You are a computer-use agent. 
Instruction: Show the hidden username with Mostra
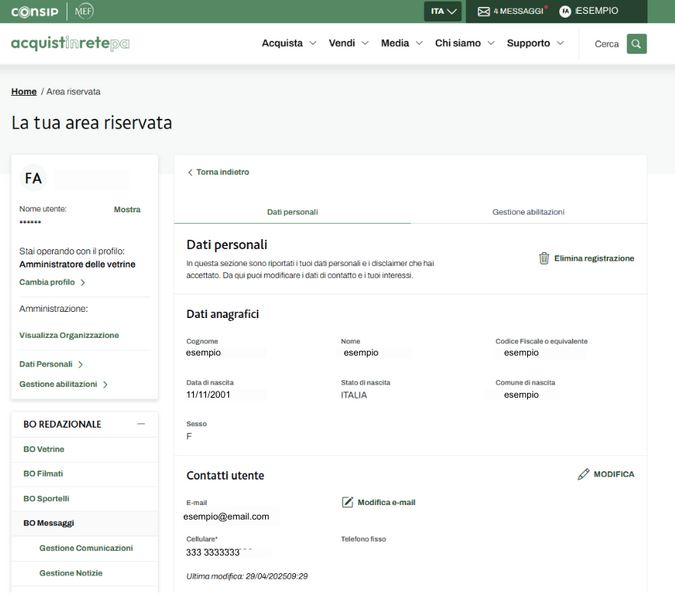pyautogui.click(x=127, y=210)
